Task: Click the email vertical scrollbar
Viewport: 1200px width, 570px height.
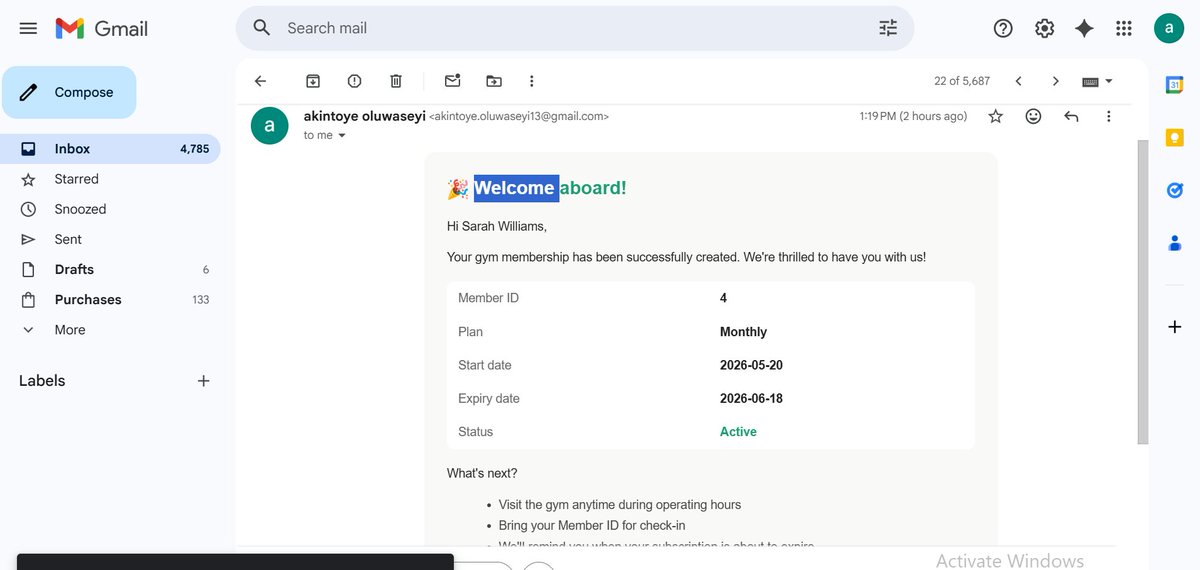Action: [x=1143, y=292]
